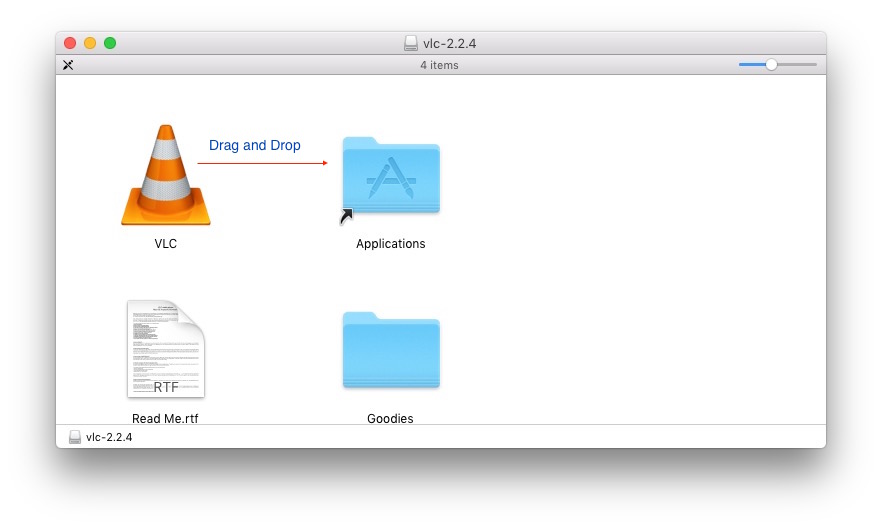Screen dimensions: 882x528
Task: Select the Goodies folder icon
Action: coord(391,350)
